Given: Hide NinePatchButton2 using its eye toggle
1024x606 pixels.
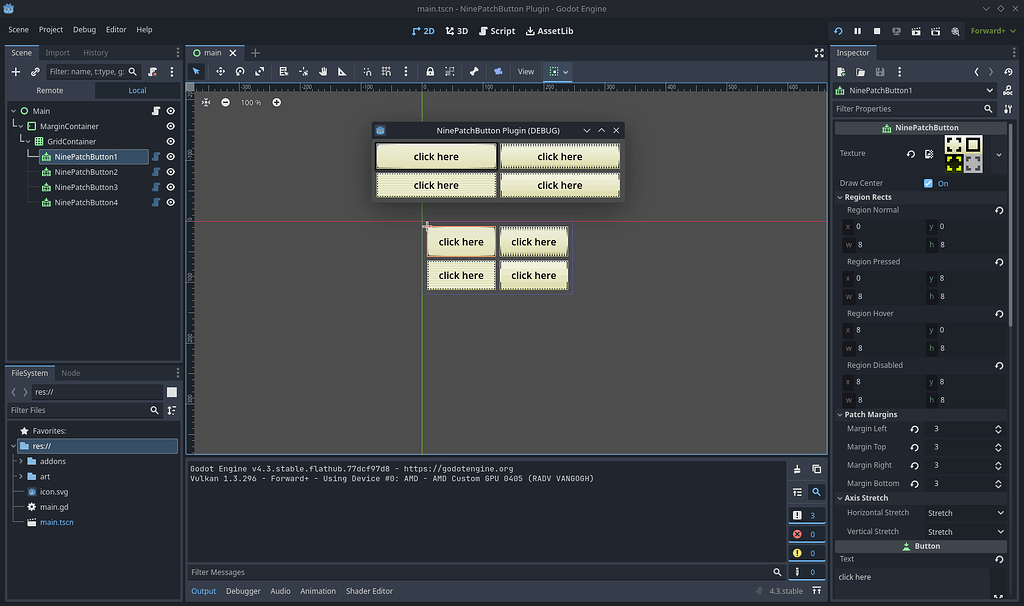Looking at the screenshot, I should tap(170, 171).
